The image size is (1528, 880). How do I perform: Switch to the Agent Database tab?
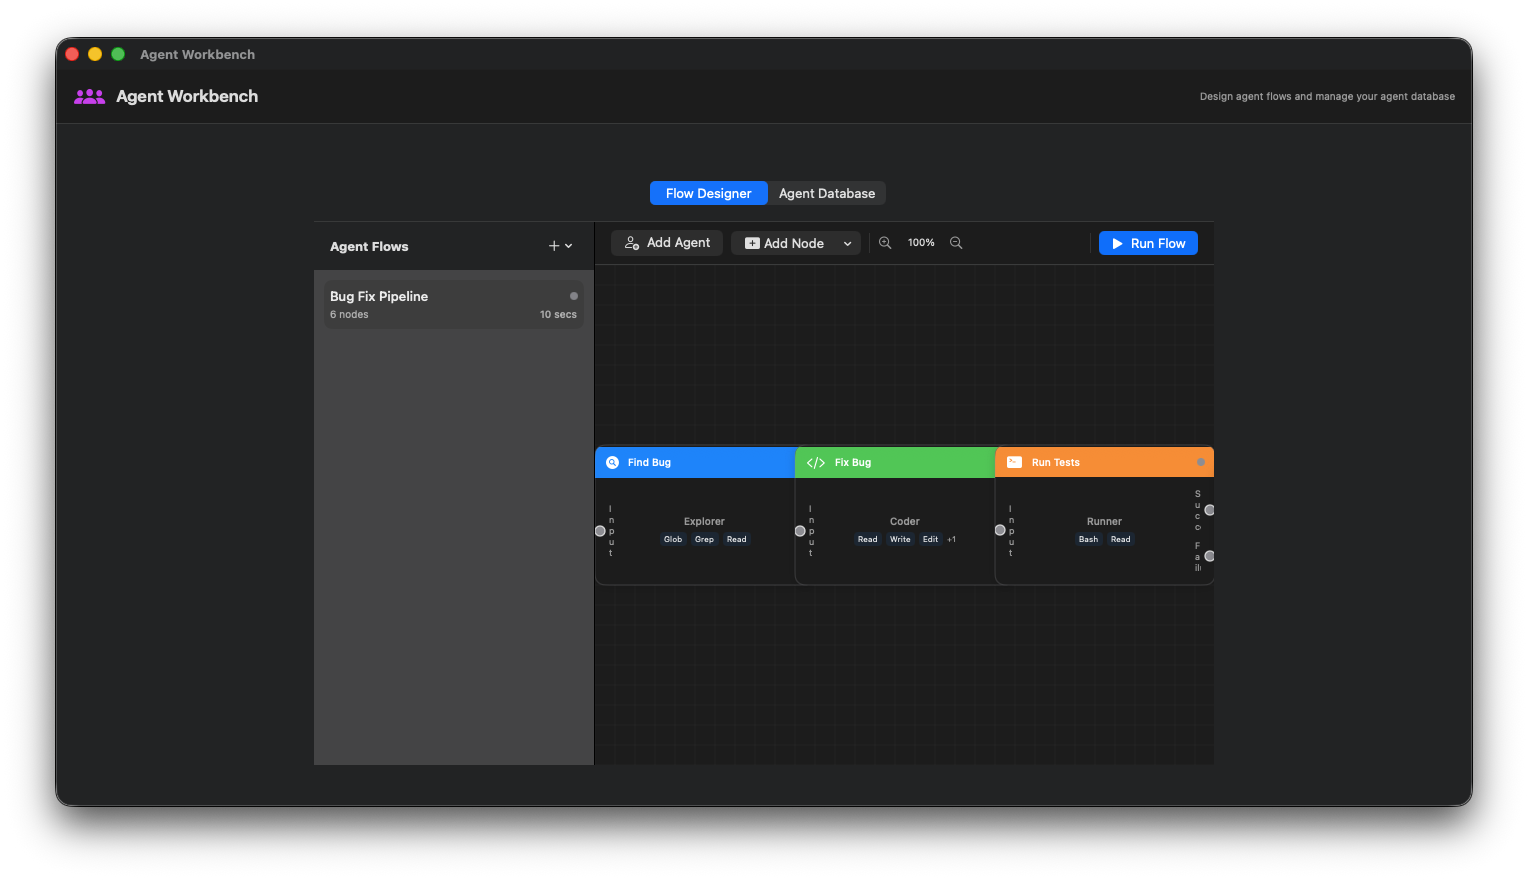pos(826,193)
